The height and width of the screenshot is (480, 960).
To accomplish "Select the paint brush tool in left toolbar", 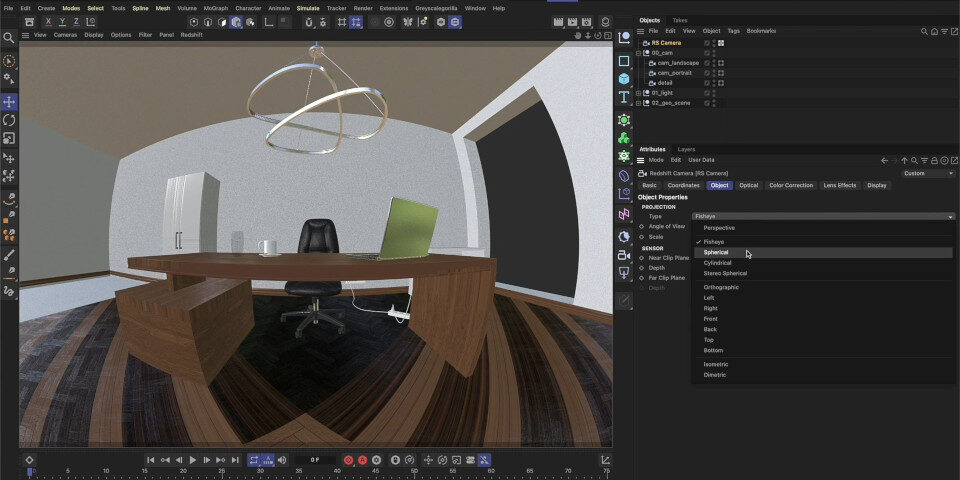I will pyautogui.click(x=9, y=255).
